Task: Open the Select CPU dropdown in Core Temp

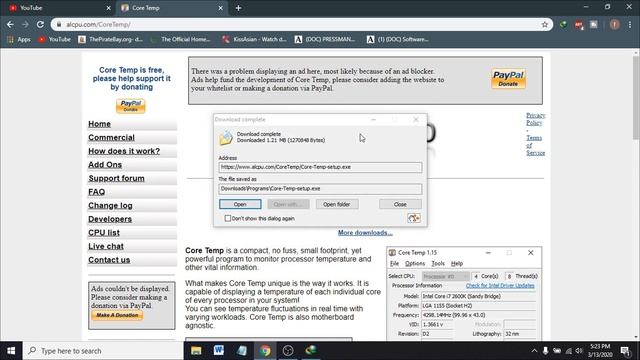Action: pos(445,276)
